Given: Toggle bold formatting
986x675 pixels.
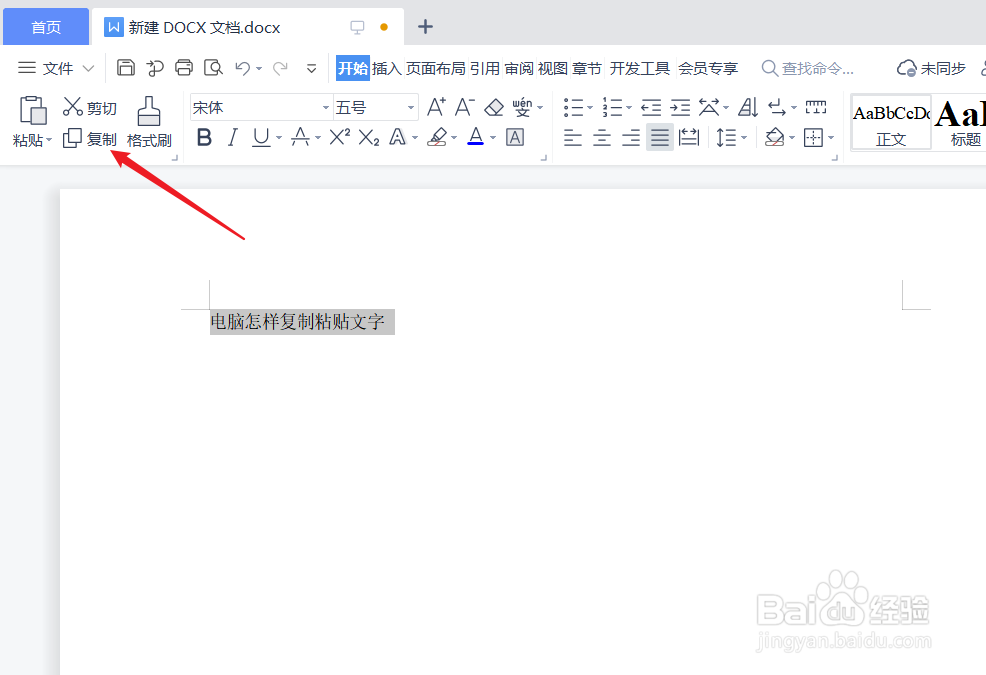Looking at the screenshot, I should click(204, 137).
